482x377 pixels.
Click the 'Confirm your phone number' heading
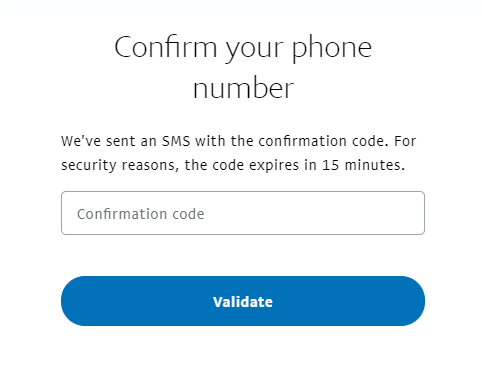tap(243, 67)
